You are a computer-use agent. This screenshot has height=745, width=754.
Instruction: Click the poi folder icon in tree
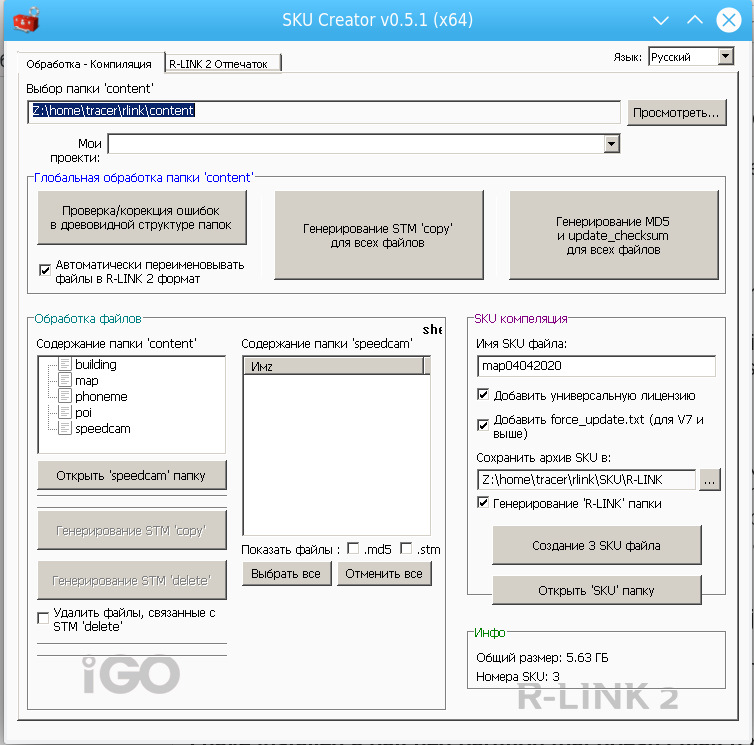pyautogui.click(x=65, y=412)
